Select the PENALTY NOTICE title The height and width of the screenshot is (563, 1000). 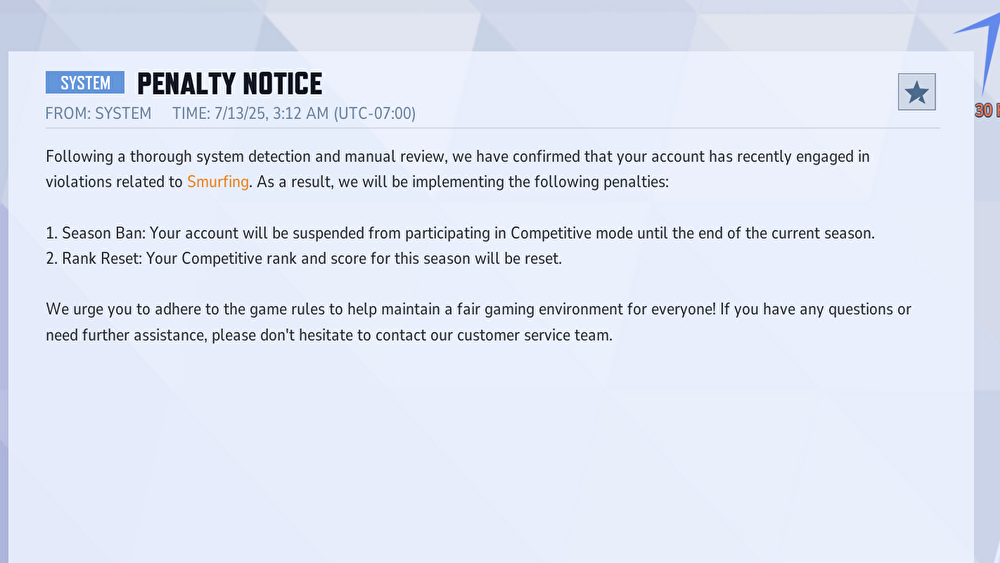tap(230, 84)
